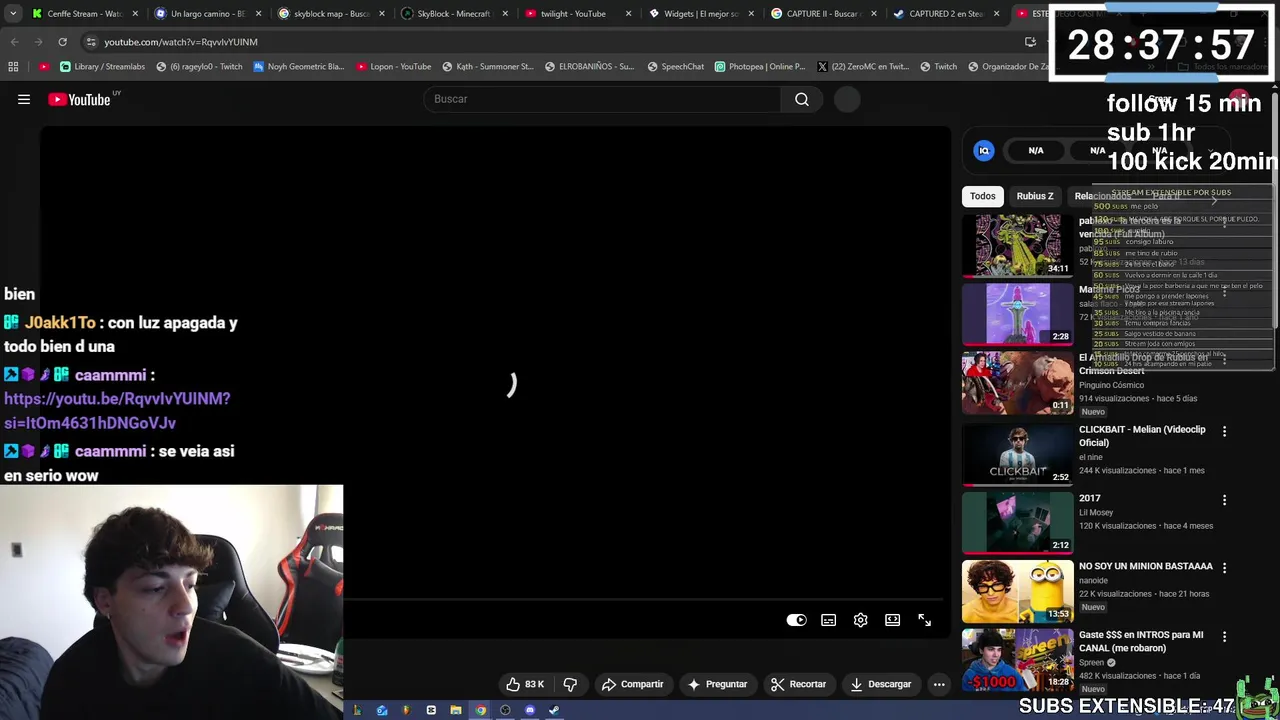Open more actions ellipsis below video
This screenshot has width=1280, height=720.
coord(938,684)
